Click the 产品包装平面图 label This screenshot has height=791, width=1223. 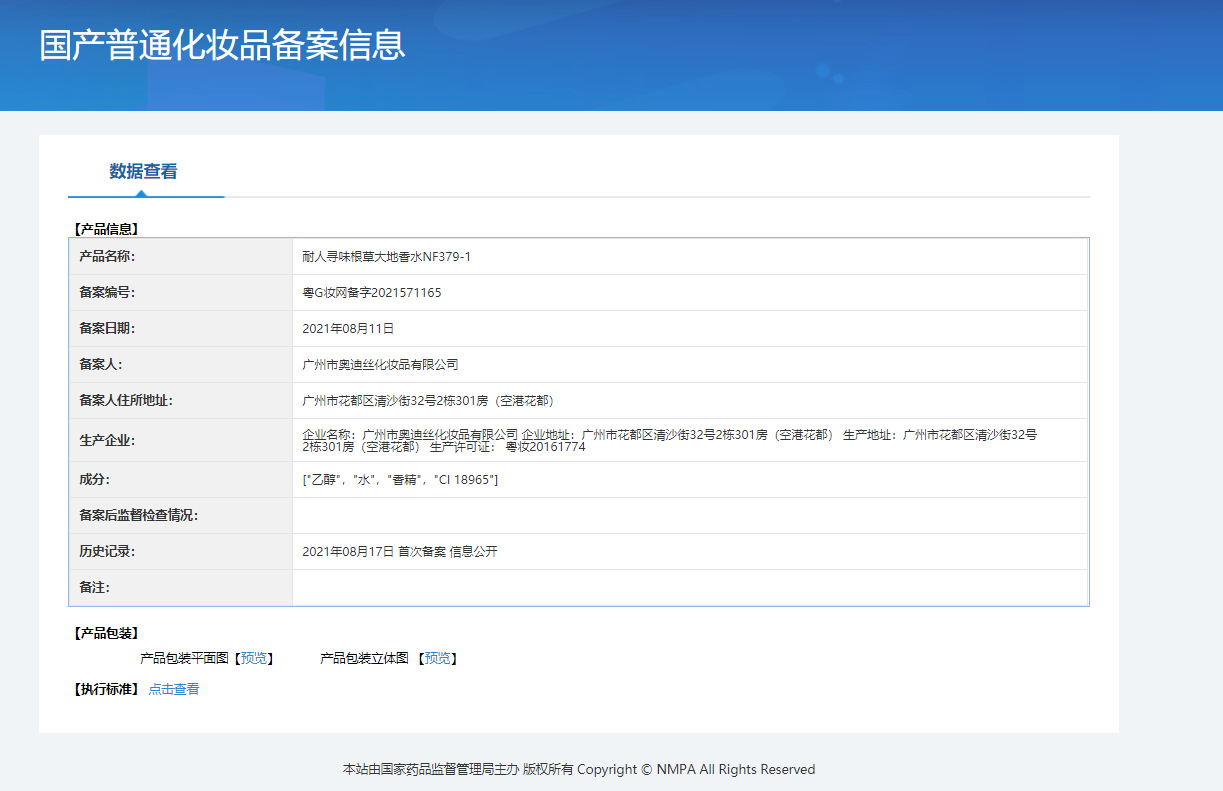pos(185,658)
